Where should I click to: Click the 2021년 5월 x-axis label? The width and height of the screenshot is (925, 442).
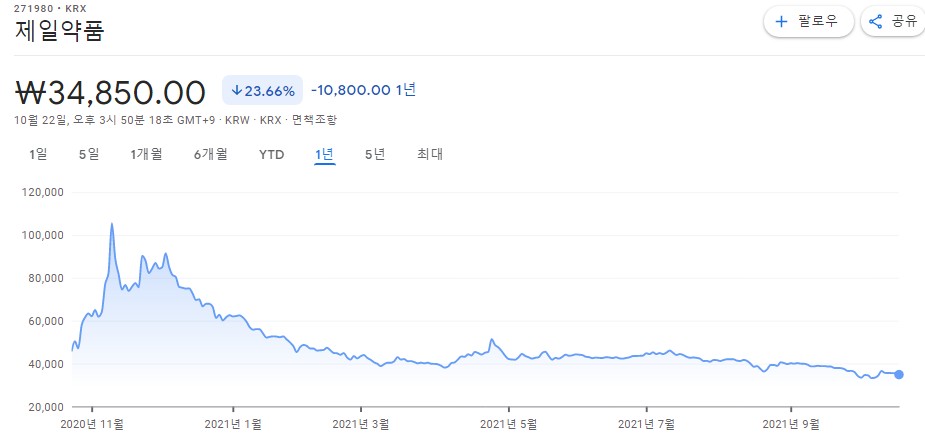pyautogui.click(x=509, y=423)
